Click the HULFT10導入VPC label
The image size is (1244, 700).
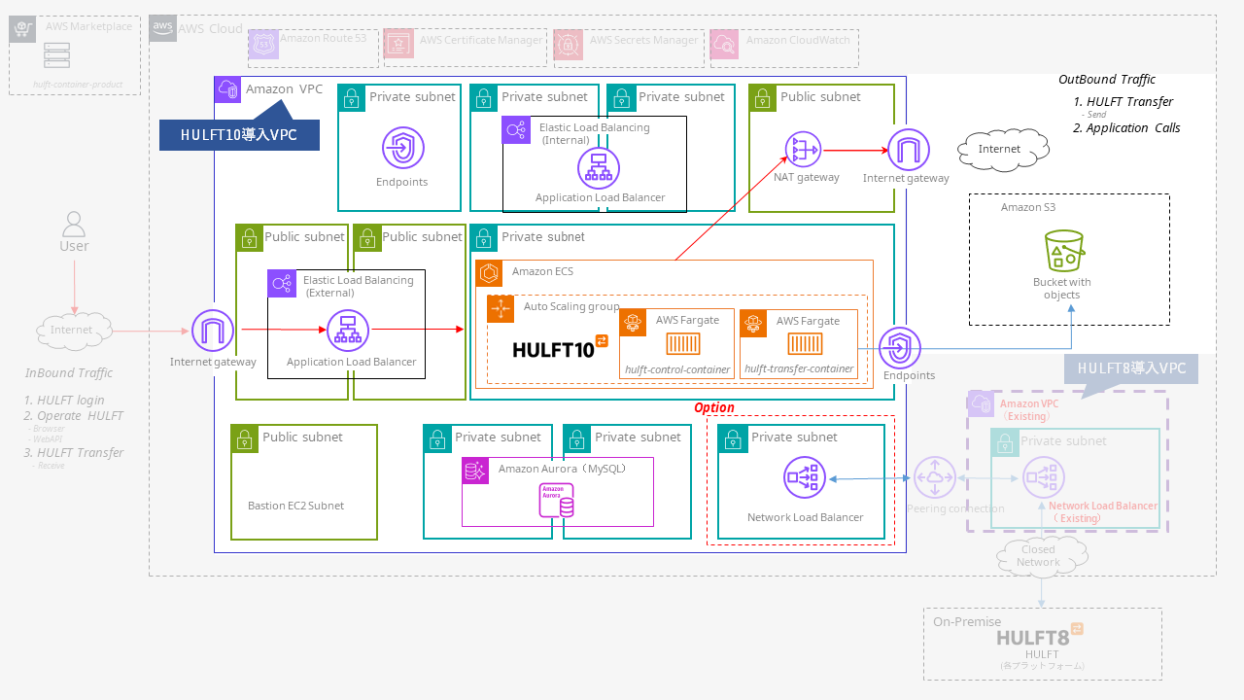pyautogui.click(x=239, y=135)
